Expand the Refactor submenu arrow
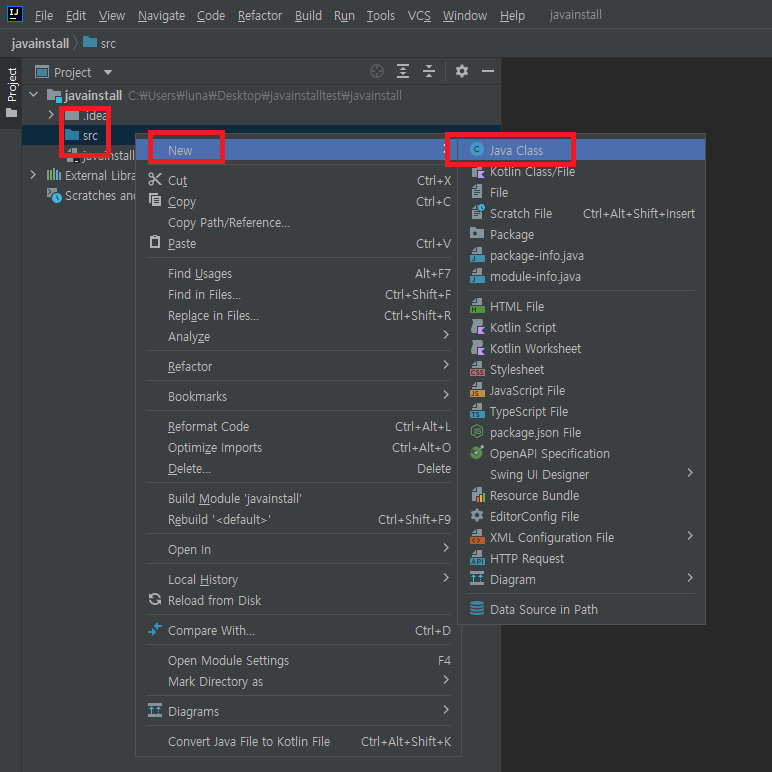Viewport: 772px width, 772px height. 446,365
